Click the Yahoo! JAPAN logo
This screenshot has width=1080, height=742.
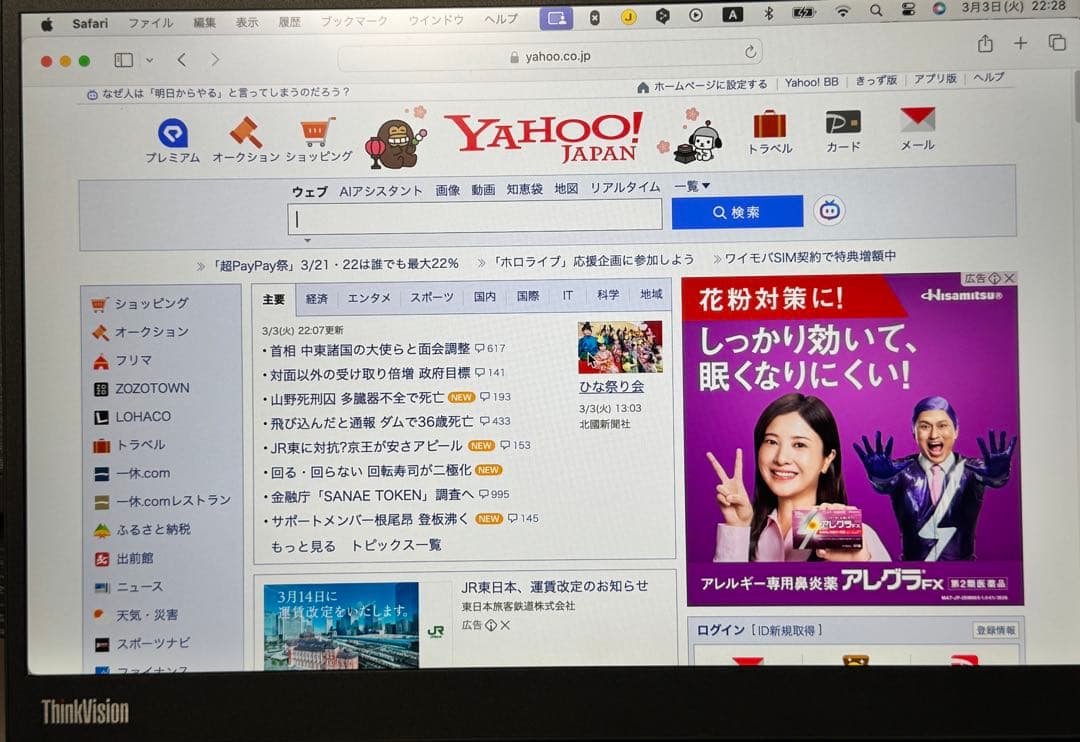[x=544, y=136]
